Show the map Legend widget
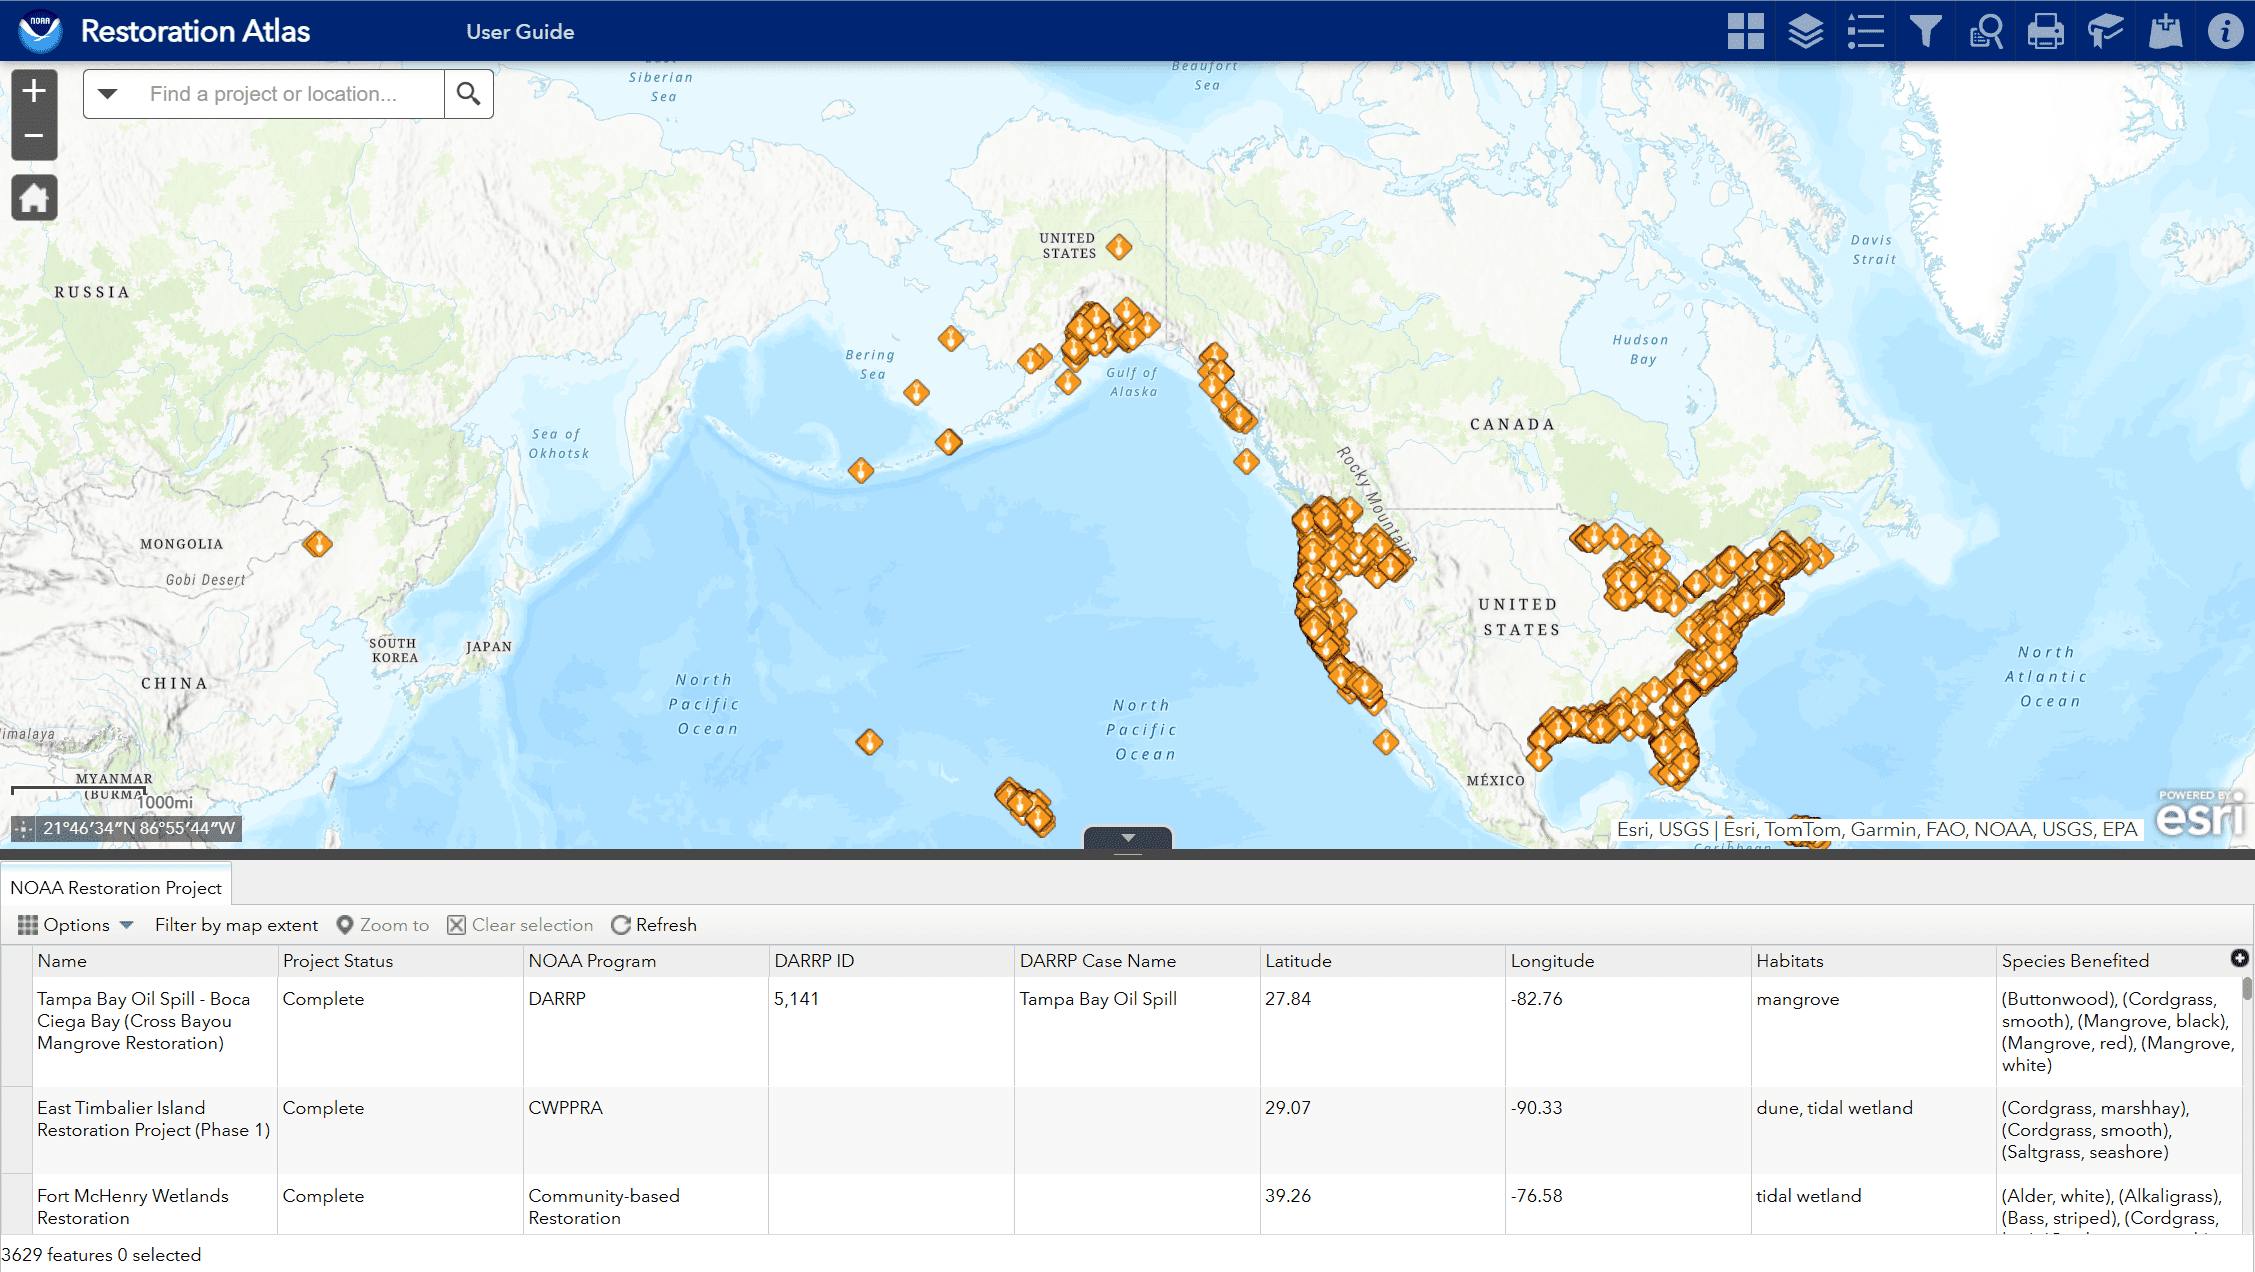This screenshot has width=2255, height=1272. coord(1865,31)
